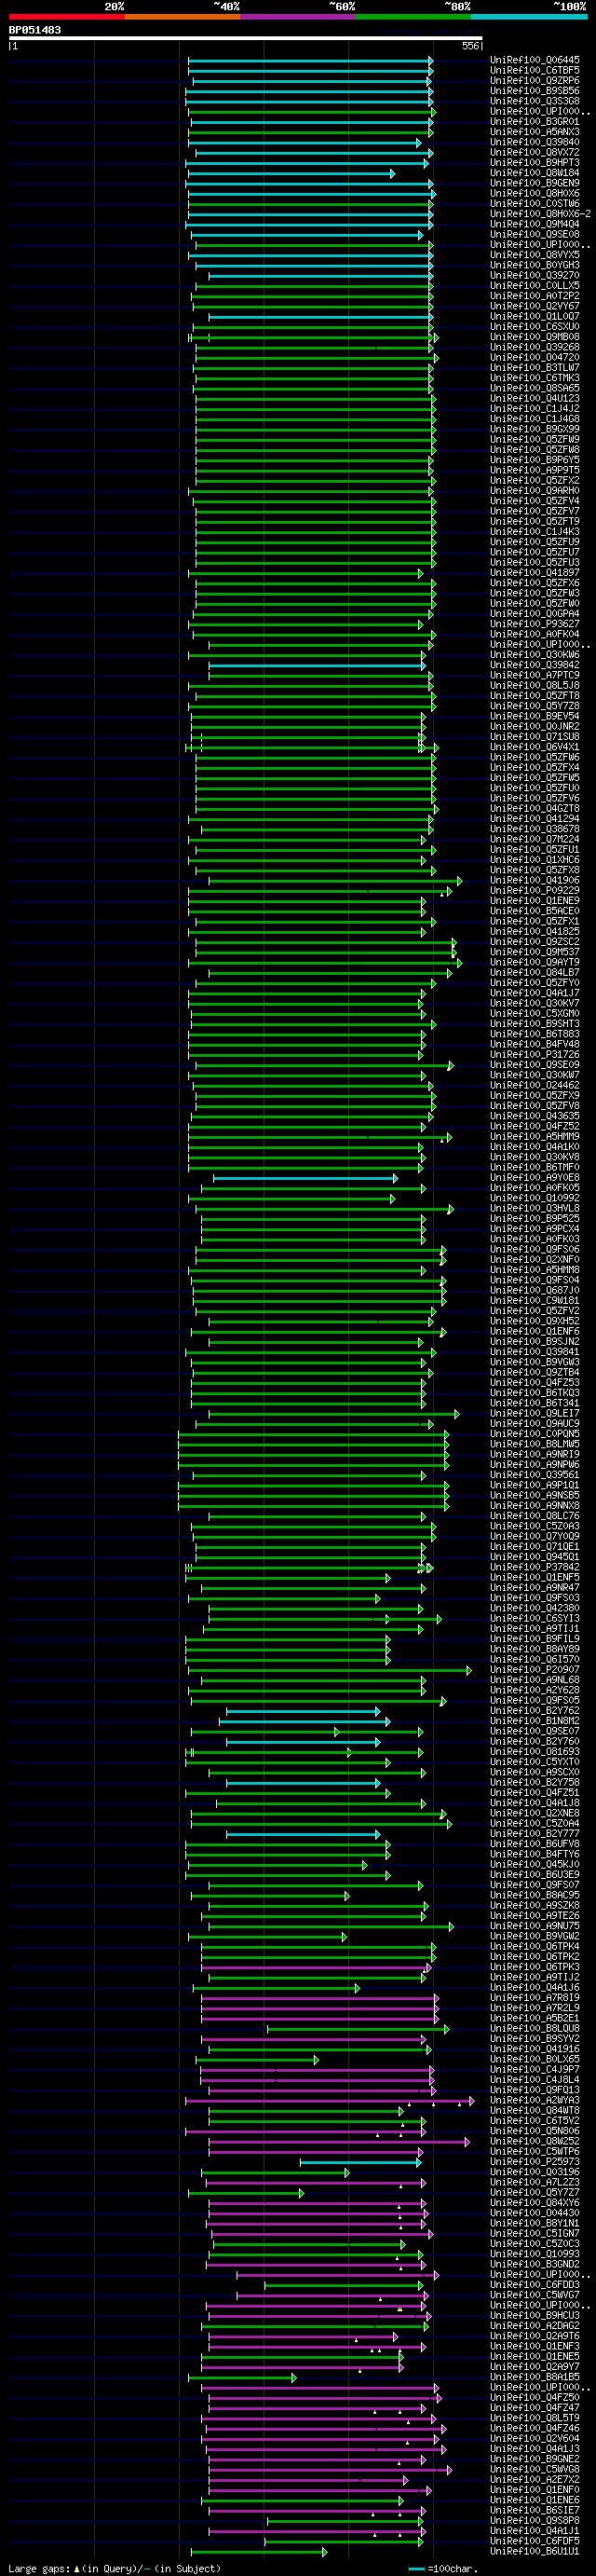Click the orange 40% identity legend segment
This screenshot has height=2576, width=596.
tap(182, 17)
